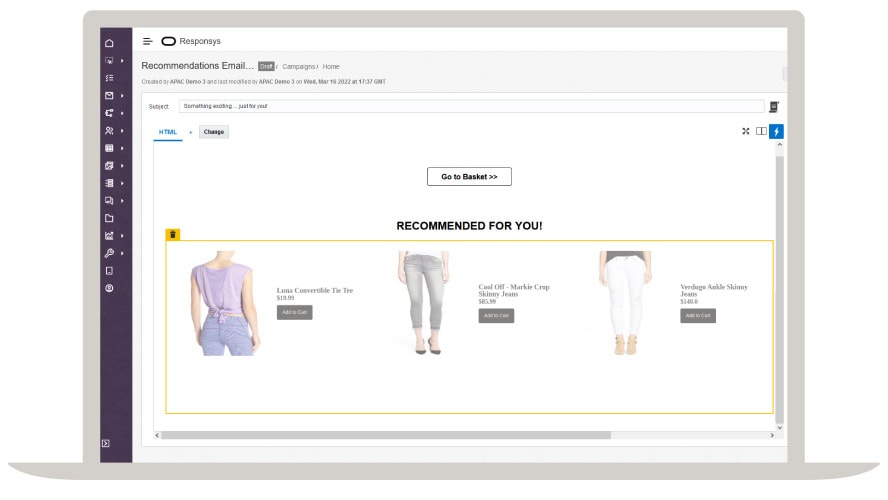Viewport: 888px width, 500px height.
Task: Expand the server list submenu arrow
Action: point(122,183)
